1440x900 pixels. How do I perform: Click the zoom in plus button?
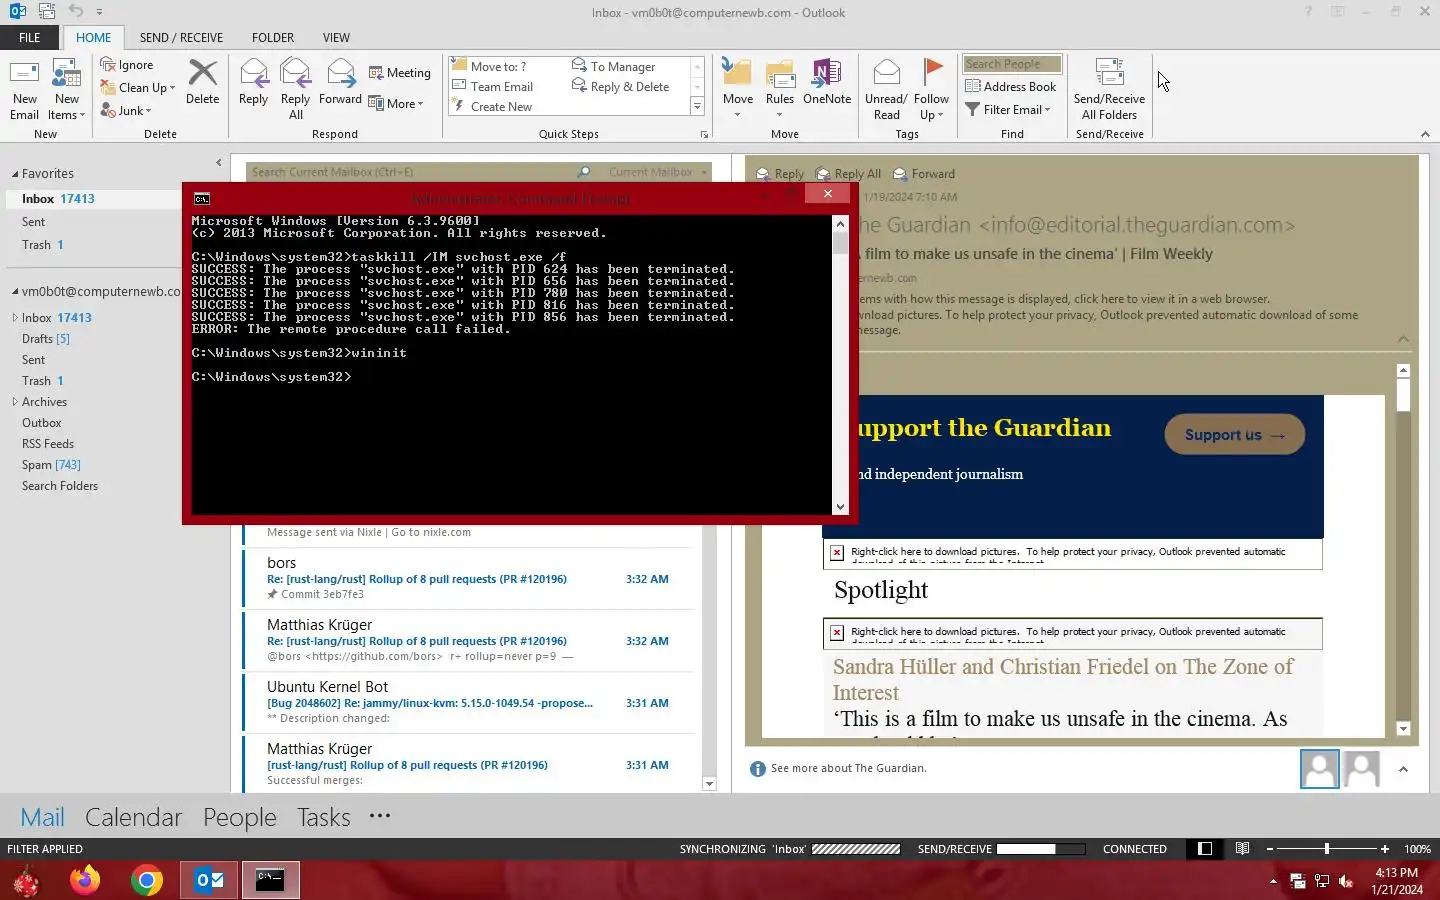point(1384,849)
